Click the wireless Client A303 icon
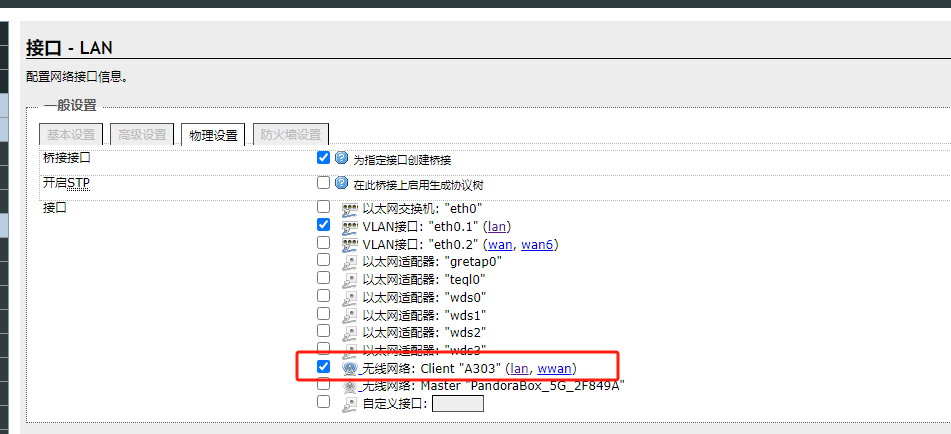 coord(350,368)
